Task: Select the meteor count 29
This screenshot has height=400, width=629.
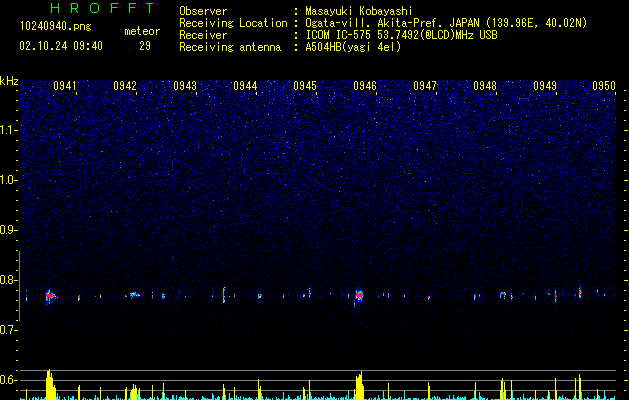Action: pyautogui.click(x=145, y=46)
